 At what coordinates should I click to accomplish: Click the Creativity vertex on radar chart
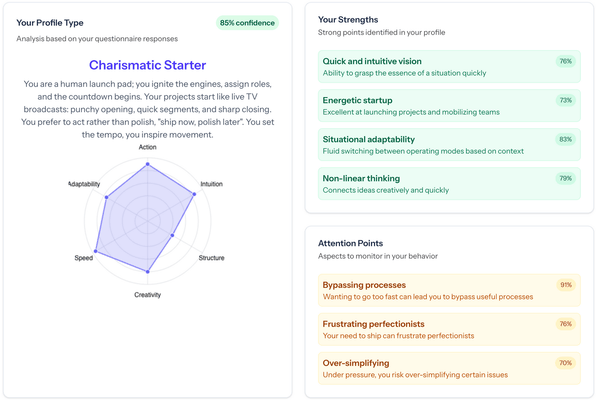(x=148, y=271)
